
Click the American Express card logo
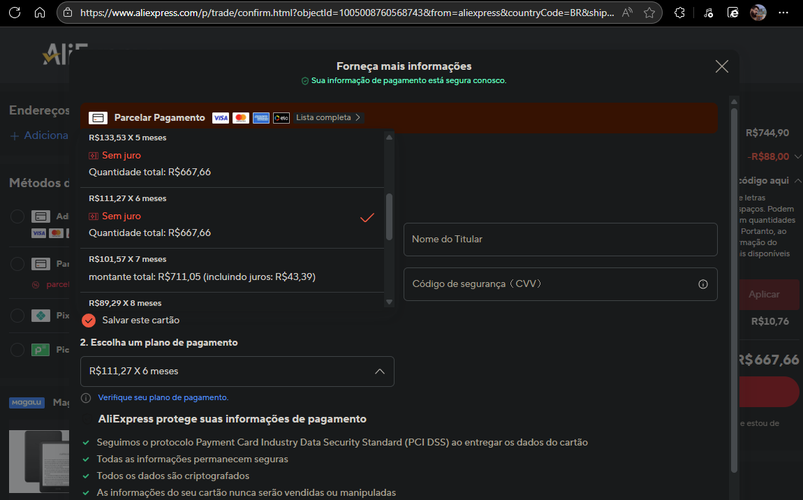click(261, 118)
